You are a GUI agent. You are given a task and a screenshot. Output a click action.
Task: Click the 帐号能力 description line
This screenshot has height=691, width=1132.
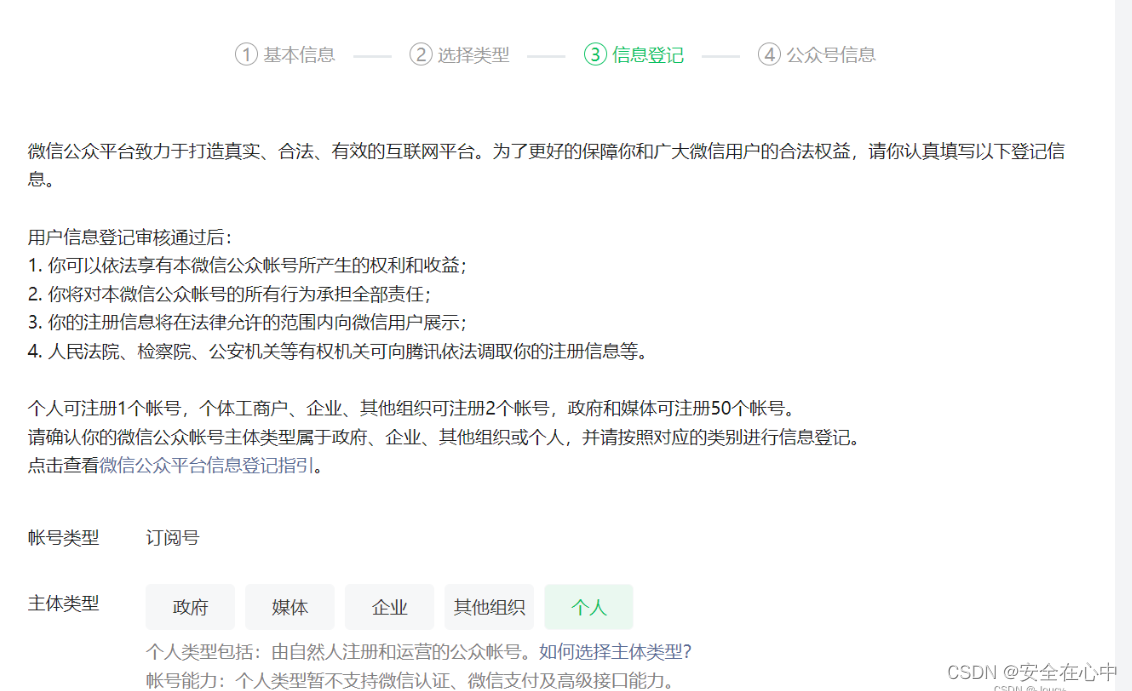pos(412,681)
